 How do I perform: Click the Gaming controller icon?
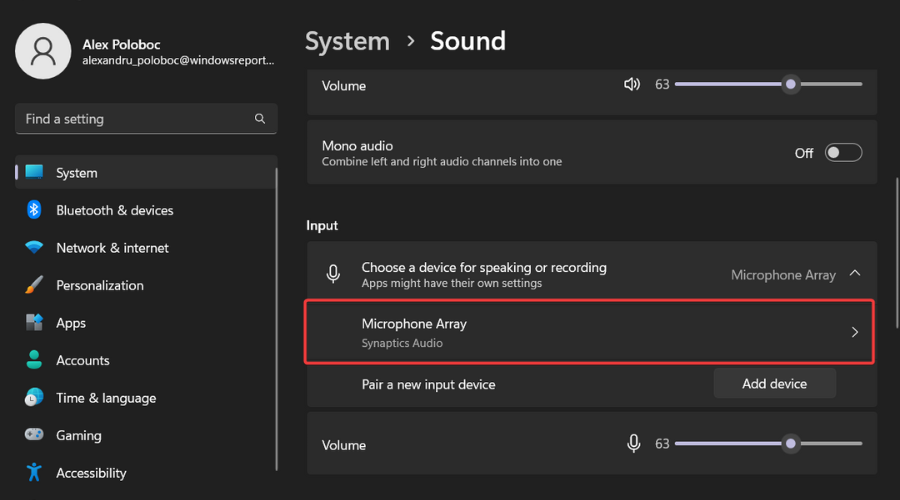coord(34,435)
